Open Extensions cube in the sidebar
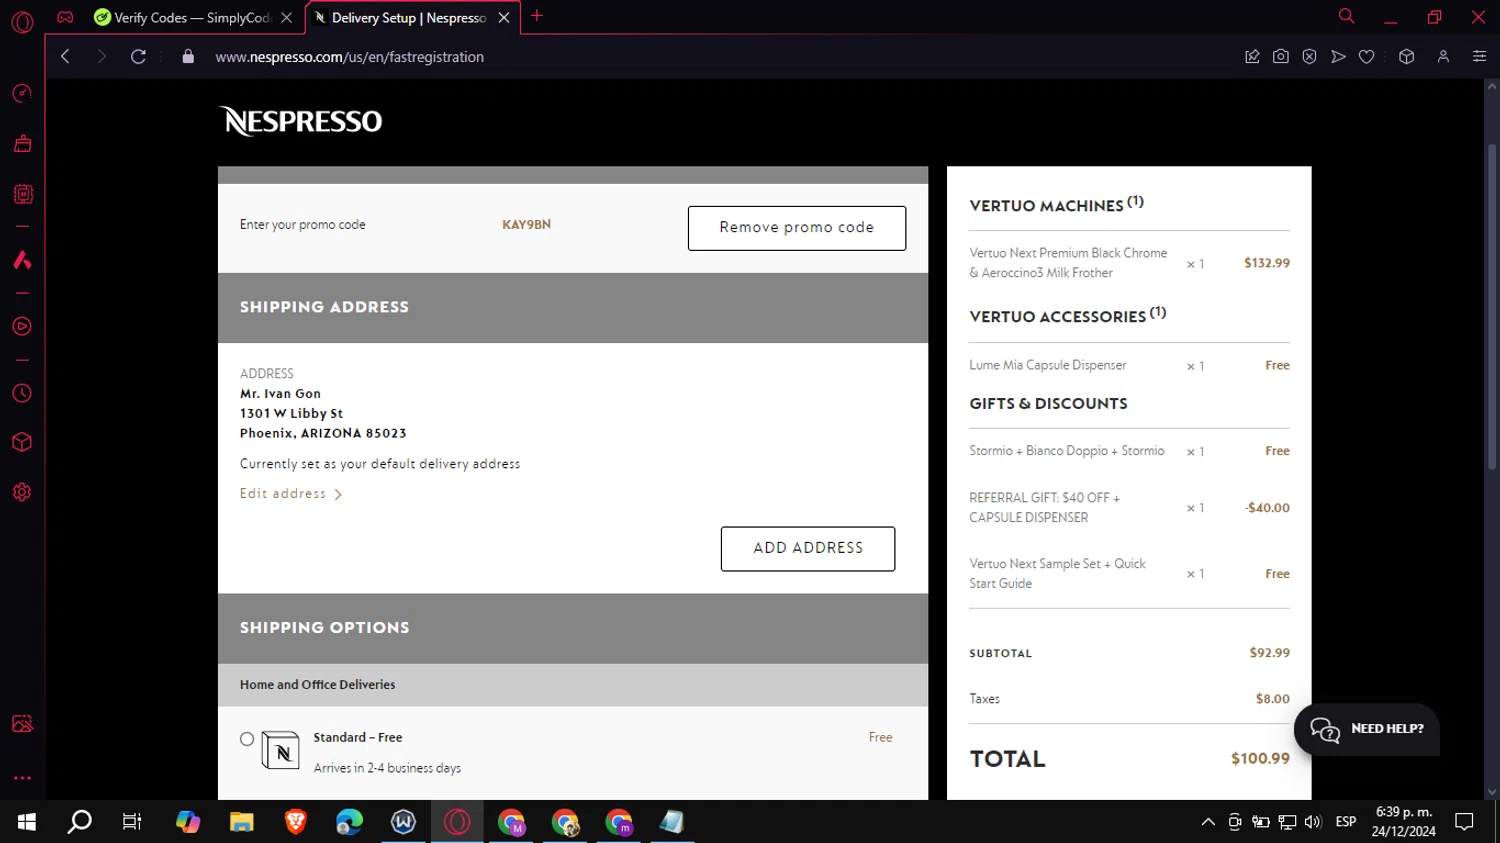 pos(22,442)
